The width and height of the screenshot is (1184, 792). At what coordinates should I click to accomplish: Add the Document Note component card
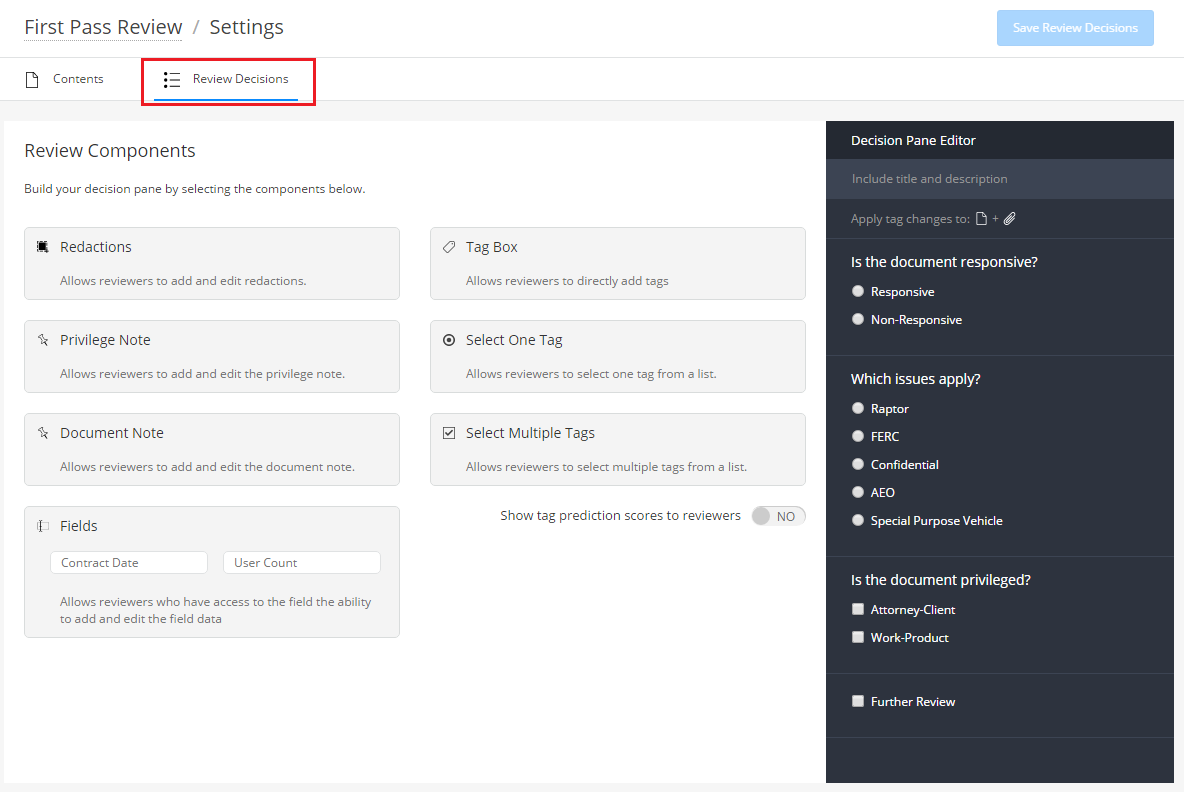tap(211, 449)
